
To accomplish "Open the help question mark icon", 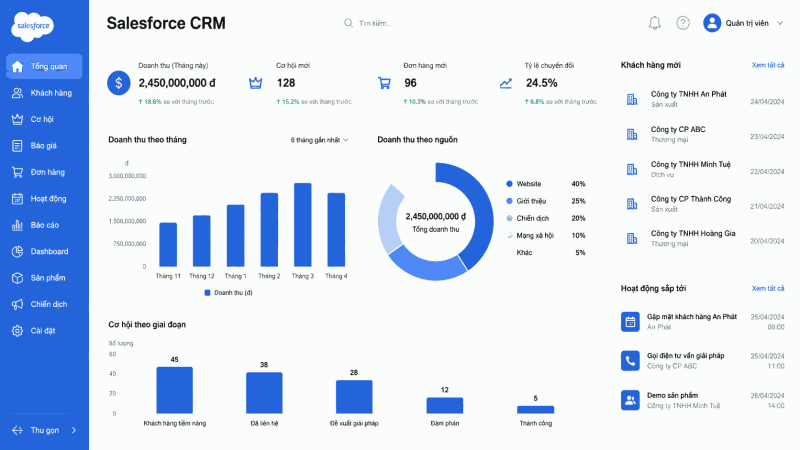I will 683,23.
